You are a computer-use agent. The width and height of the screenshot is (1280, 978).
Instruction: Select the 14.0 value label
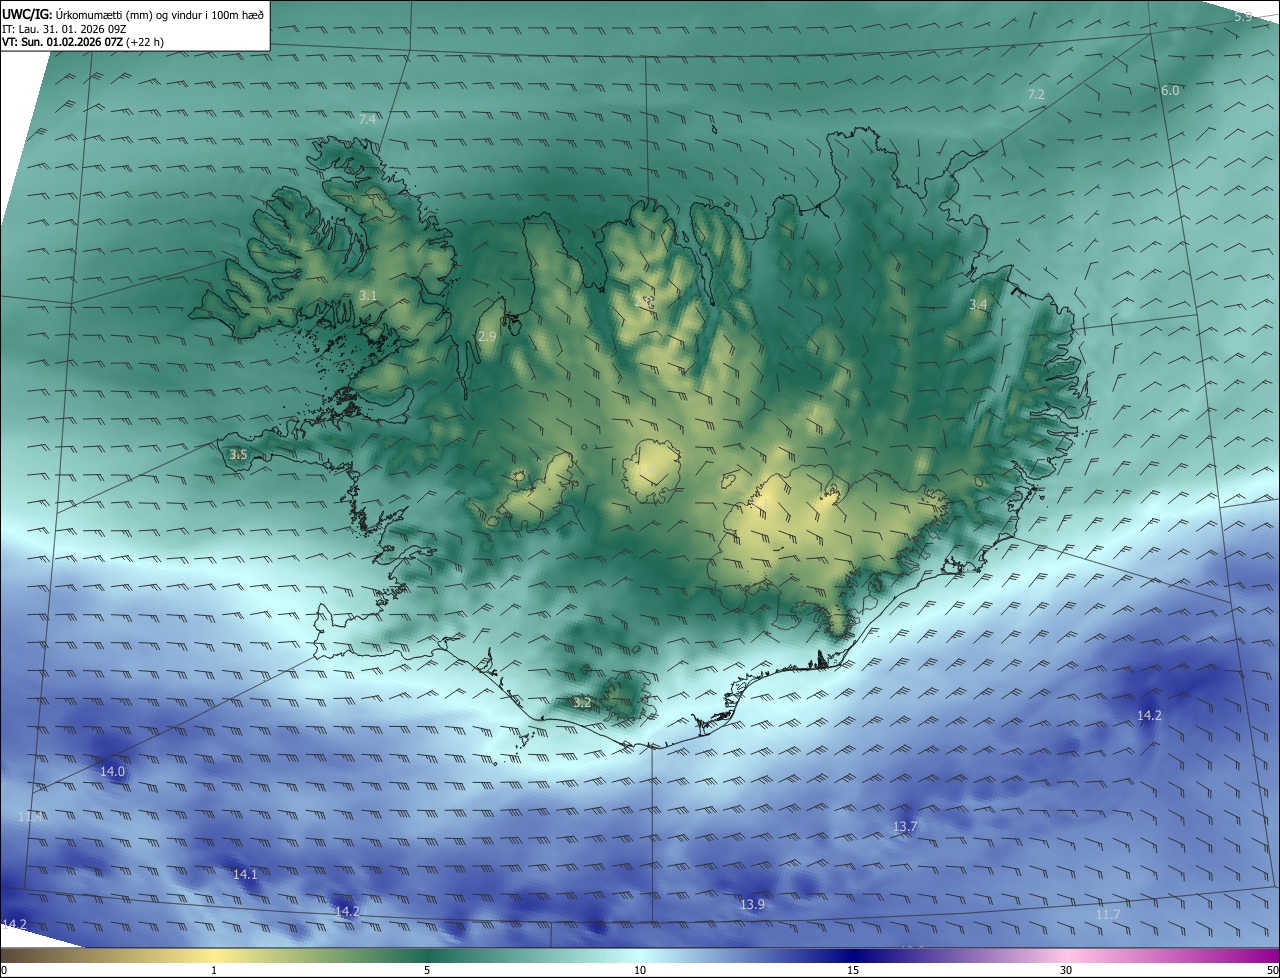point(113,771)
